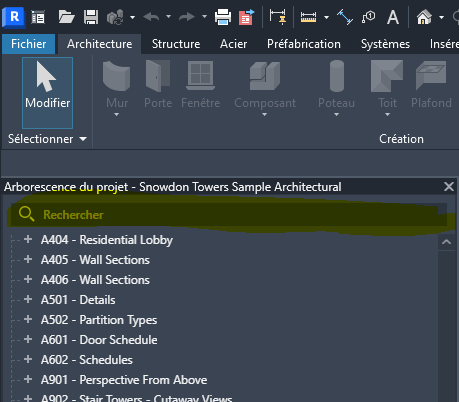Click the blue diagonal dimension icon
This screenshot has width=459, height=402.
tap(345, 17)
